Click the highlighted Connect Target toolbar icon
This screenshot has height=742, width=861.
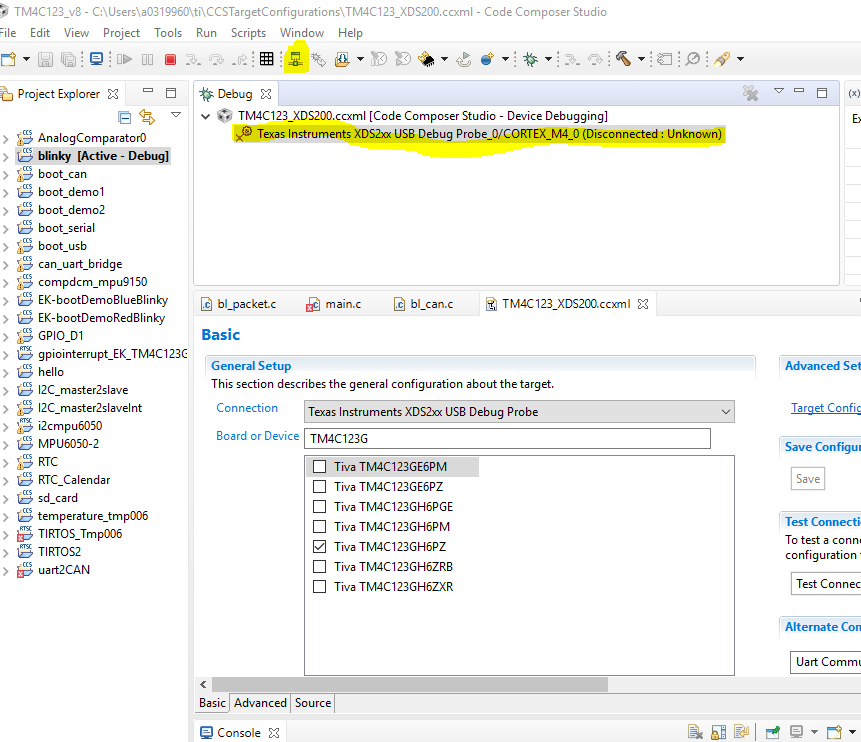point(295,59)
